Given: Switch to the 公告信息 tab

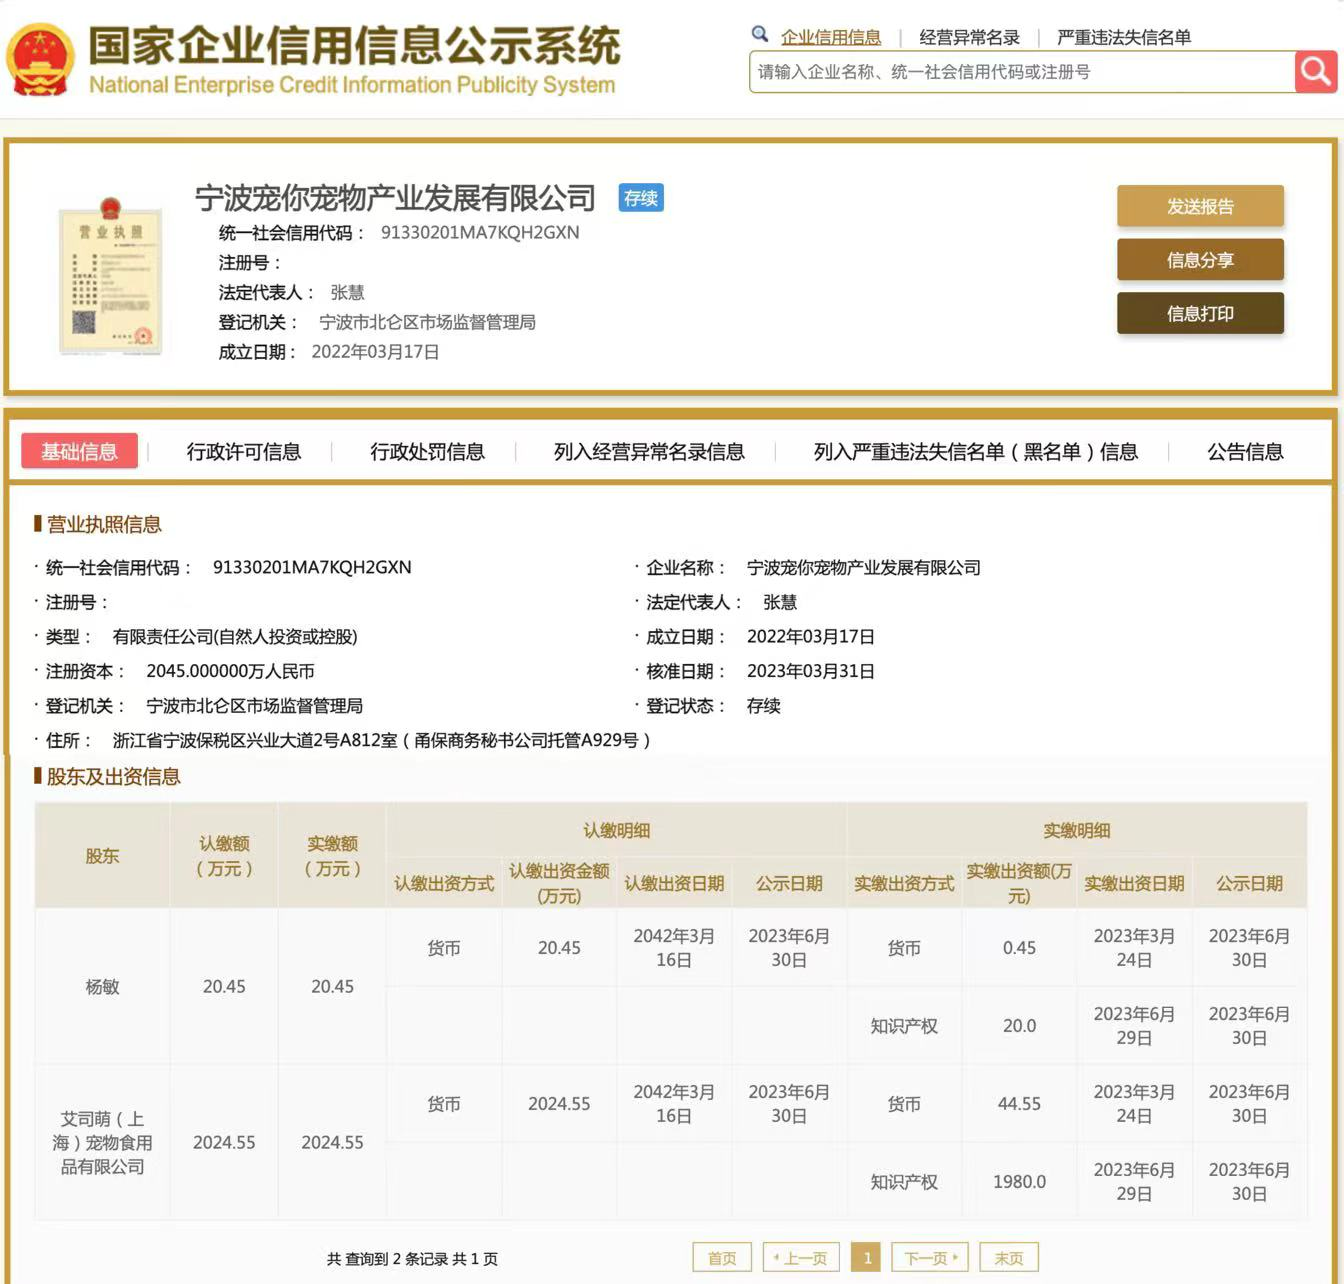Looking at the screenshot, I should tap(1245, 452).
